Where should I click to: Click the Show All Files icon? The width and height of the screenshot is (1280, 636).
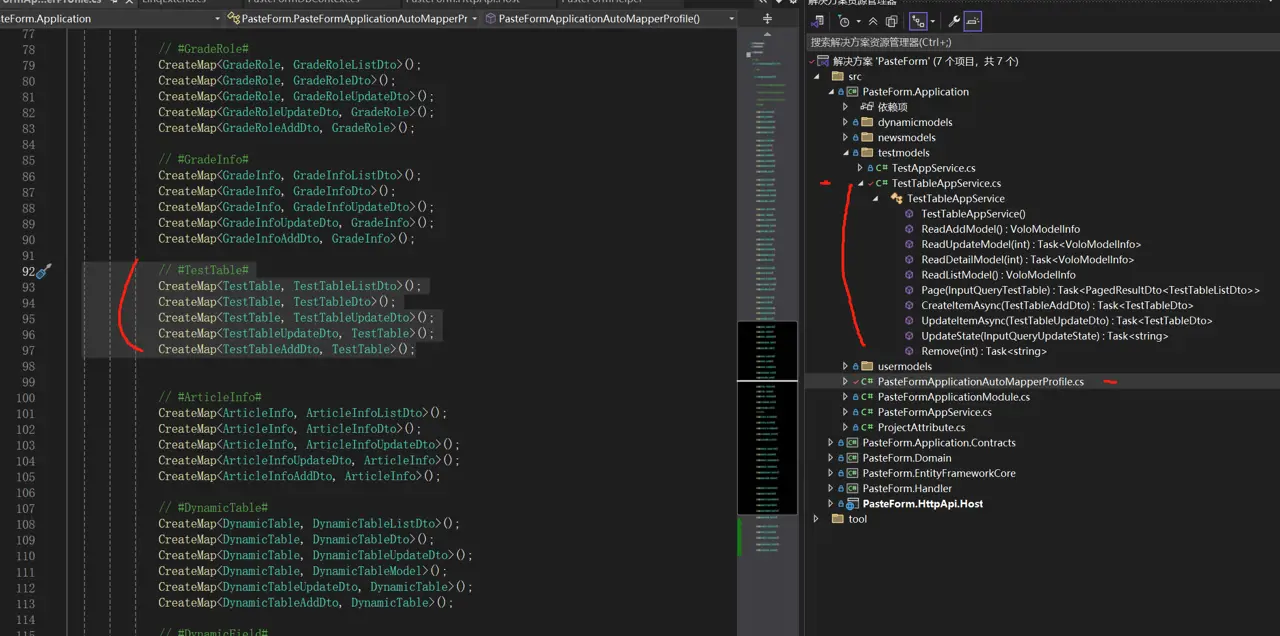pos(891,21)
